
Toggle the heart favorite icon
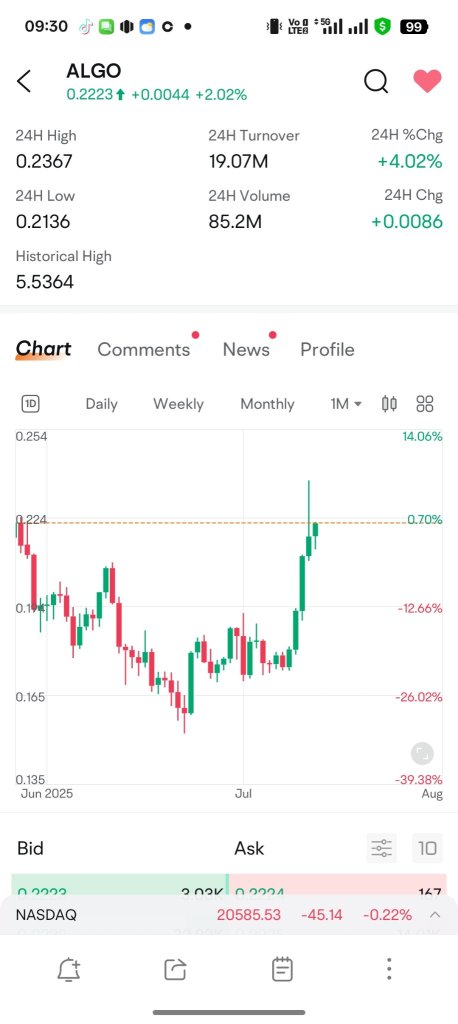427,81
